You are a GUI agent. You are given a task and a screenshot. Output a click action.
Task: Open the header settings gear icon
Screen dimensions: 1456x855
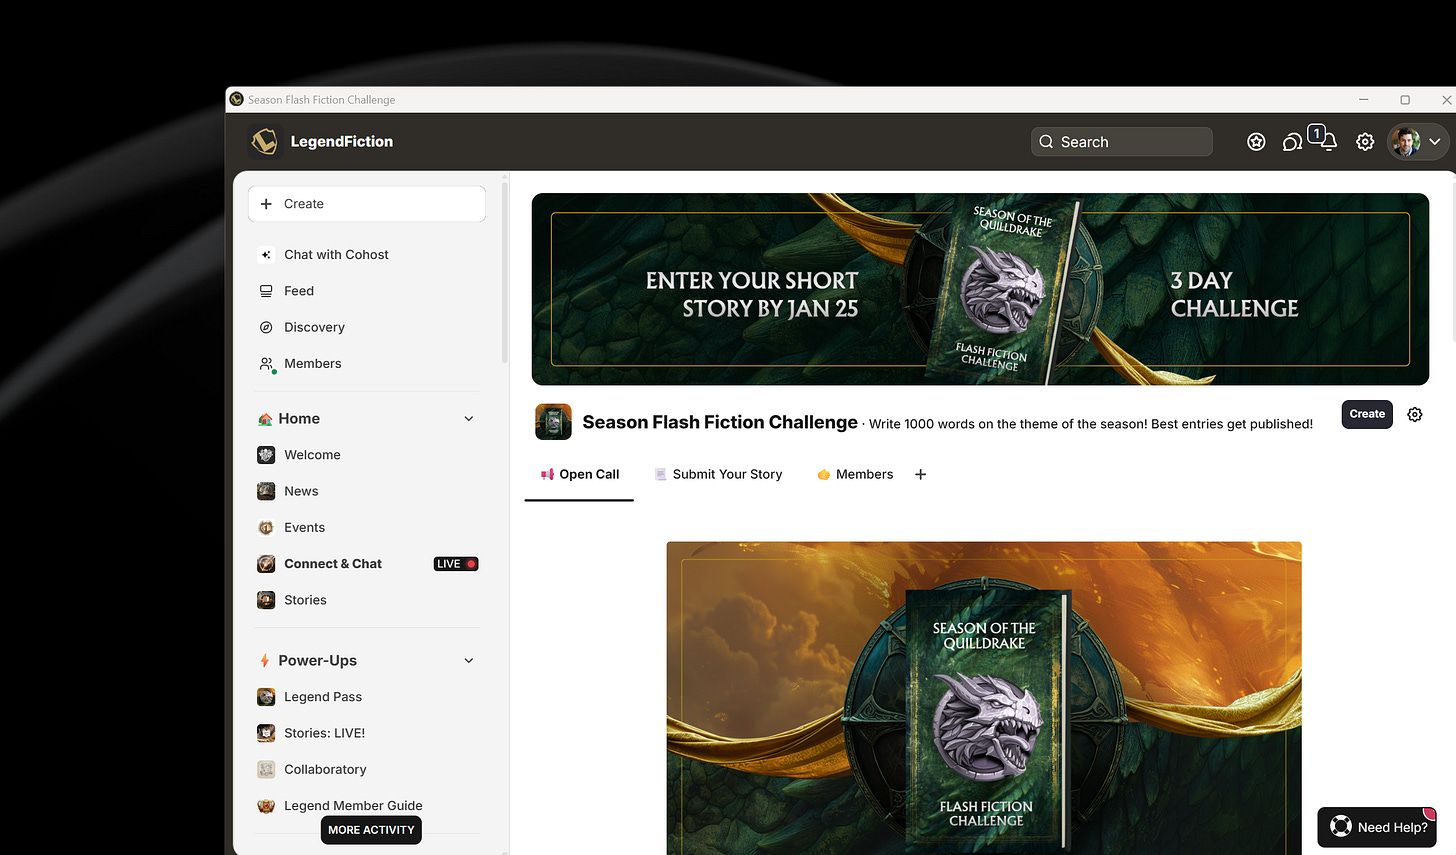[x=1365, y=142]
